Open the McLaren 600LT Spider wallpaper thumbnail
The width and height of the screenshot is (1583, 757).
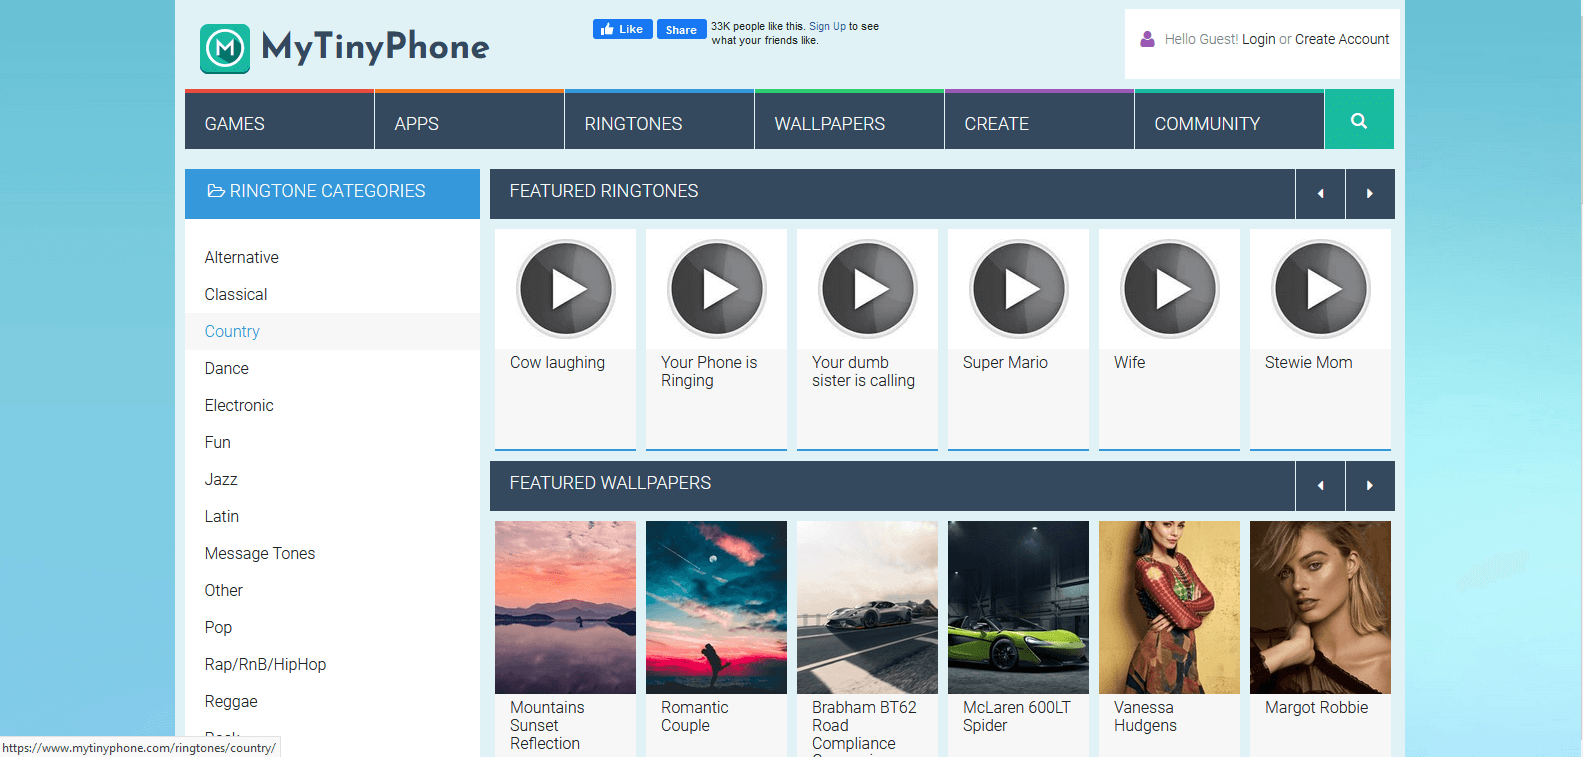[1018, 607]
